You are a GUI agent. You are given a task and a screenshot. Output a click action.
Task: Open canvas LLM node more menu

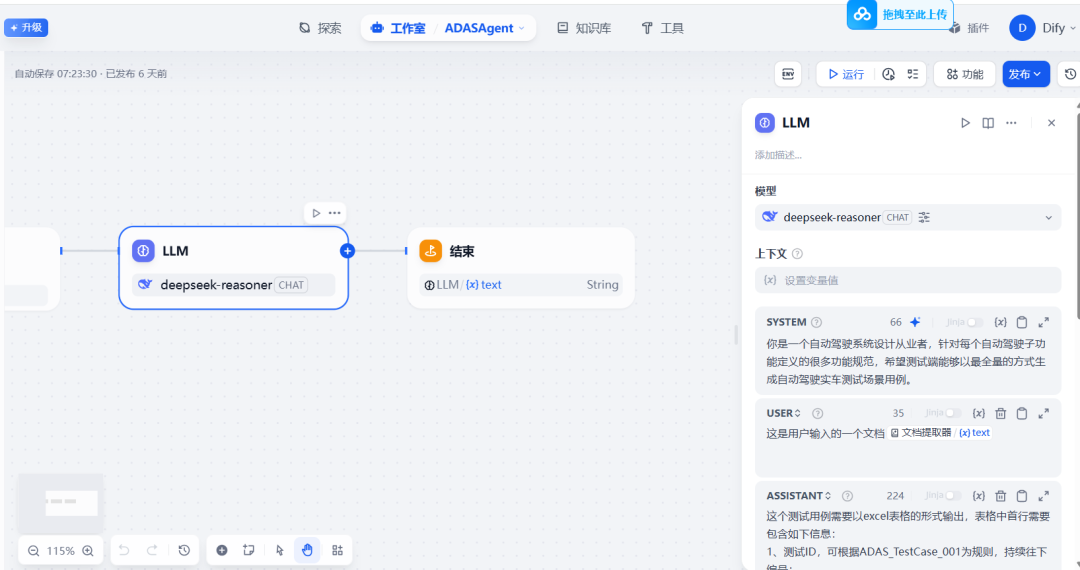click(x=335, y=213)
